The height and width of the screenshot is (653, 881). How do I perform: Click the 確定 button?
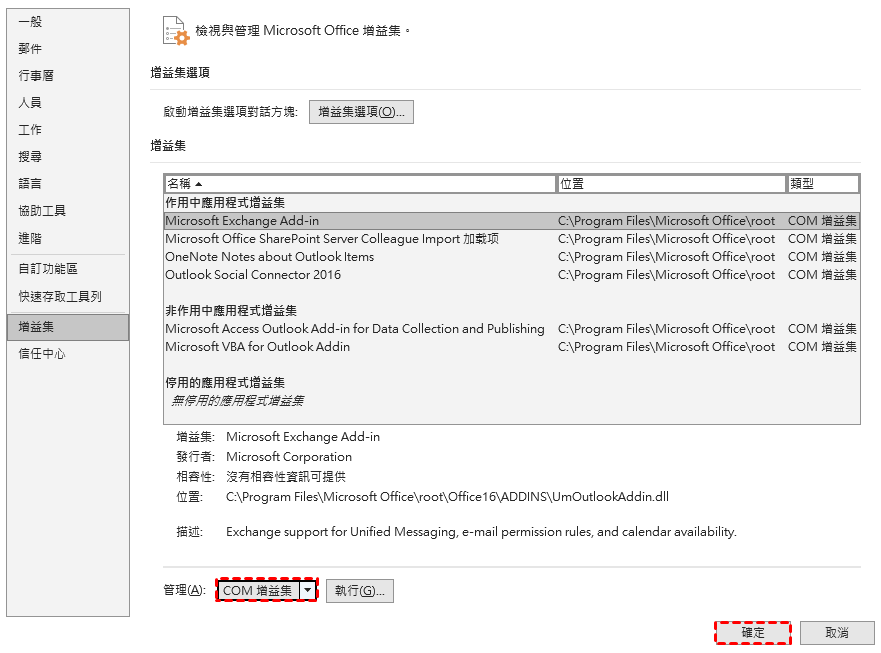click(753, 633)
